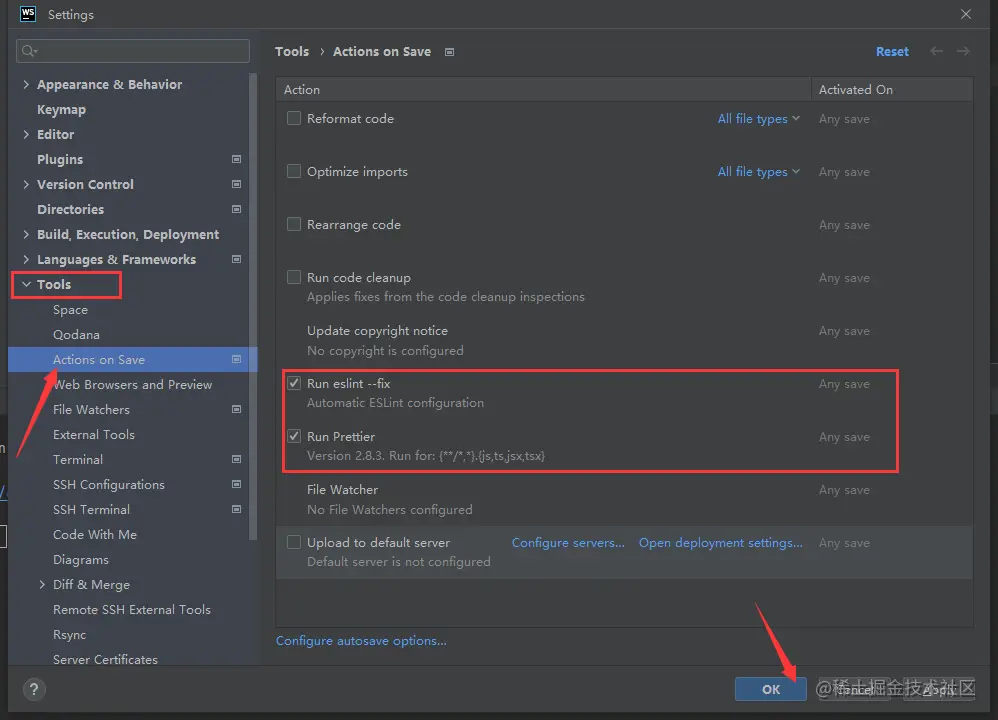998x720 pixels.
Task: Click the Reset link
Action: click(892, 52)
